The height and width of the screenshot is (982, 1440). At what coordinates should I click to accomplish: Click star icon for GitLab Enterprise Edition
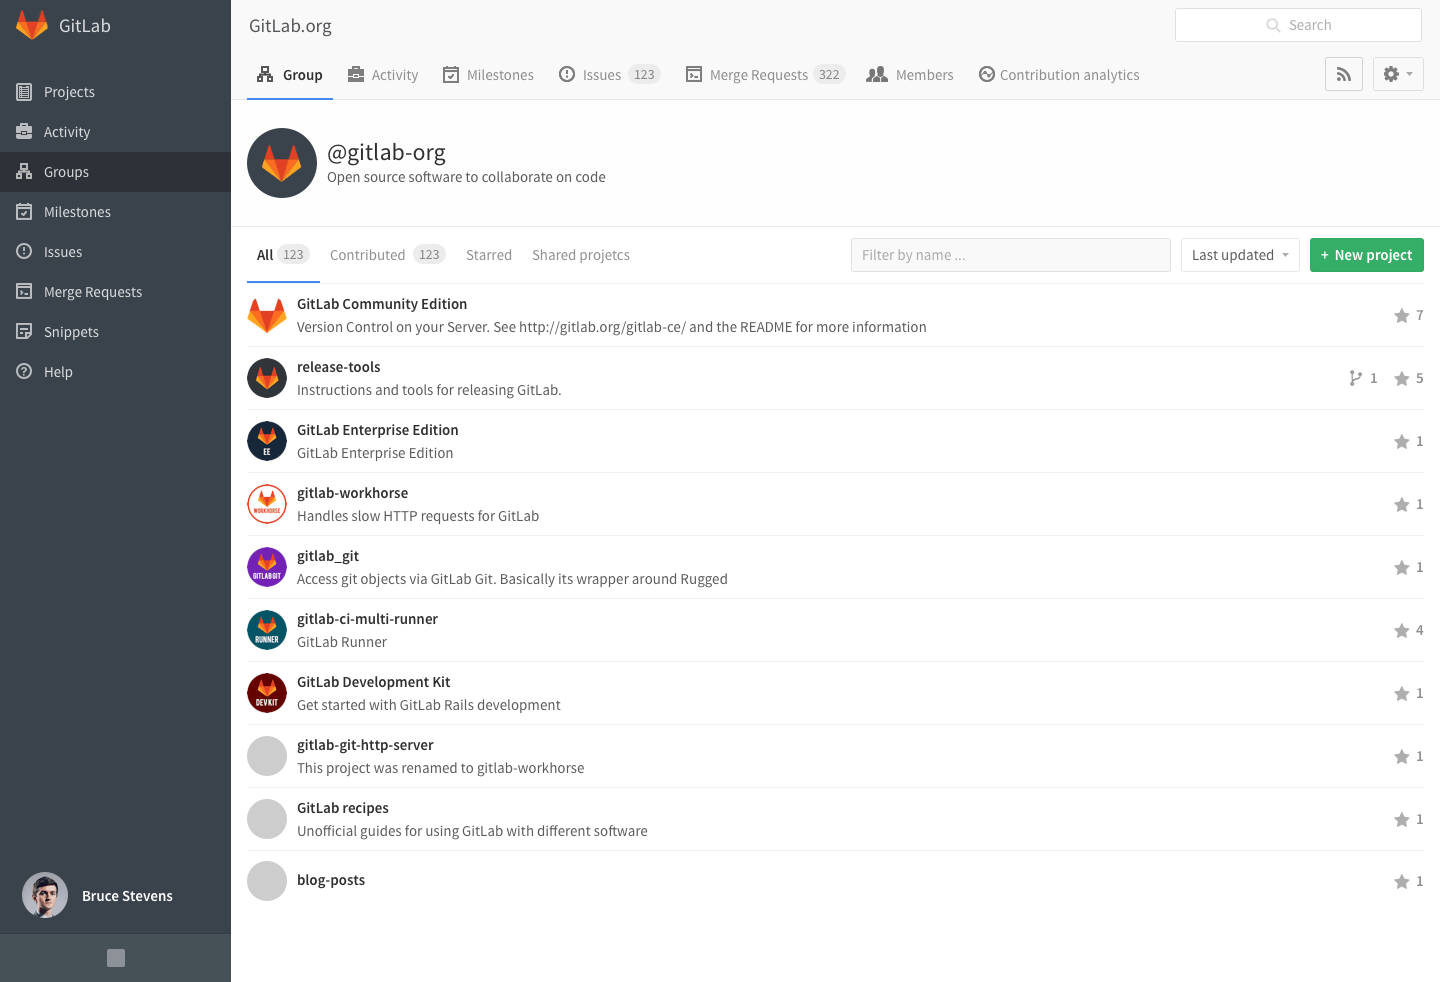coord(1402,442)
